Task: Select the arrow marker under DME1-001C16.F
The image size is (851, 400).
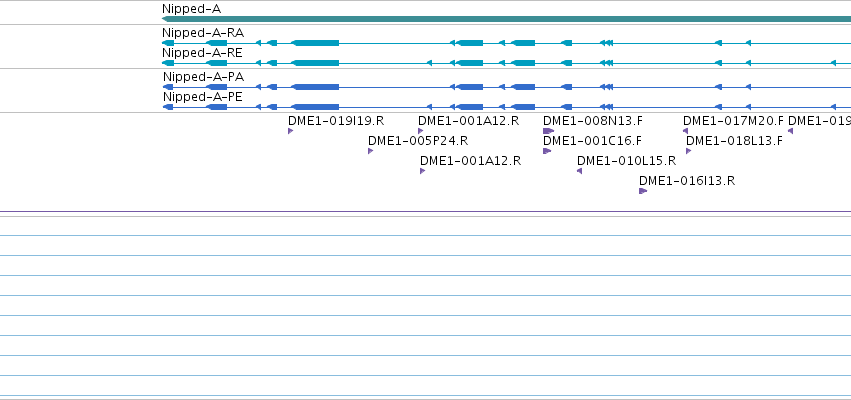Action: point(547,151)
